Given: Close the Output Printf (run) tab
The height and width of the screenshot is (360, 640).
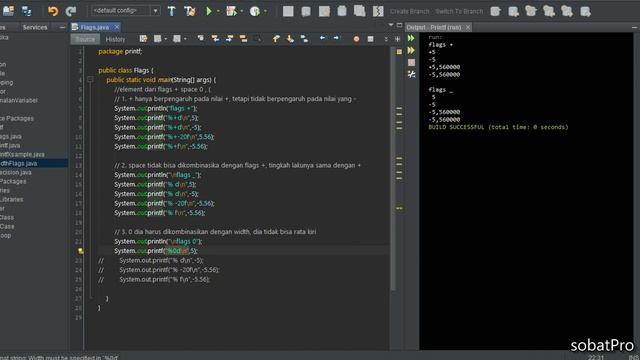Looking at the screenshot, I should [468, 27].
